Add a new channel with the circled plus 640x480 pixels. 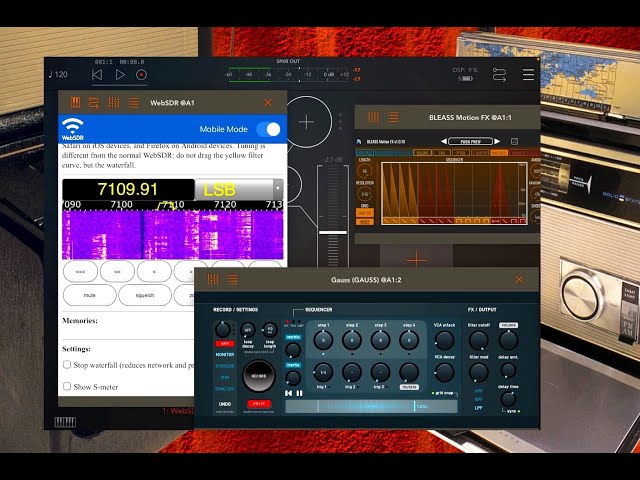pos(306,122)
